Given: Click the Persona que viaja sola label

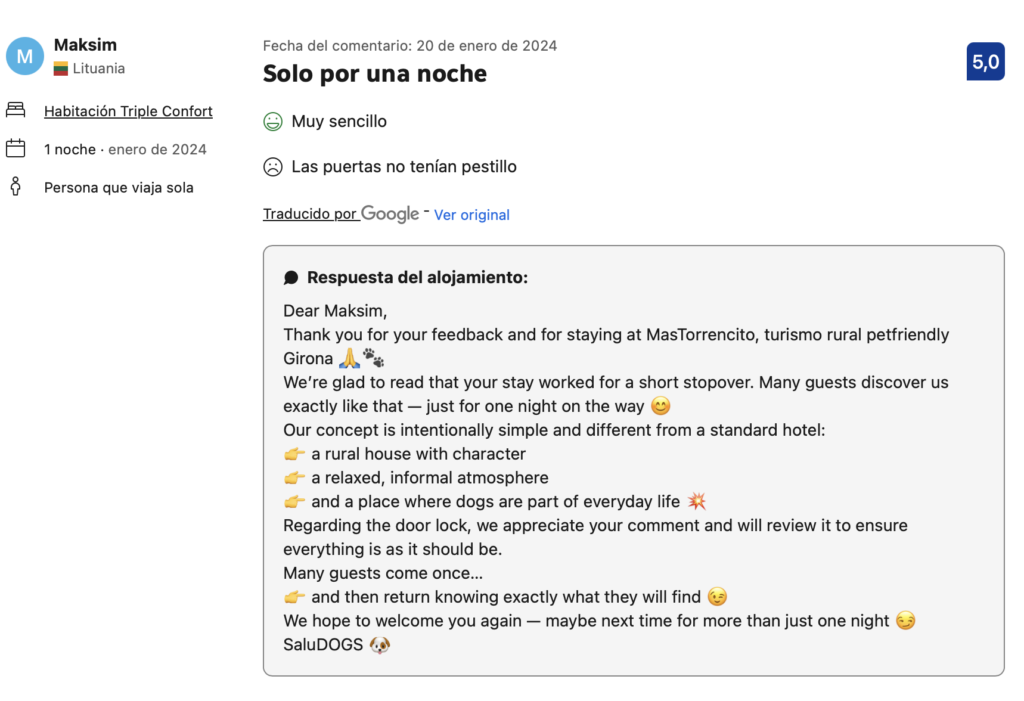Looking at the screenshot, I should tap(119, 187).
